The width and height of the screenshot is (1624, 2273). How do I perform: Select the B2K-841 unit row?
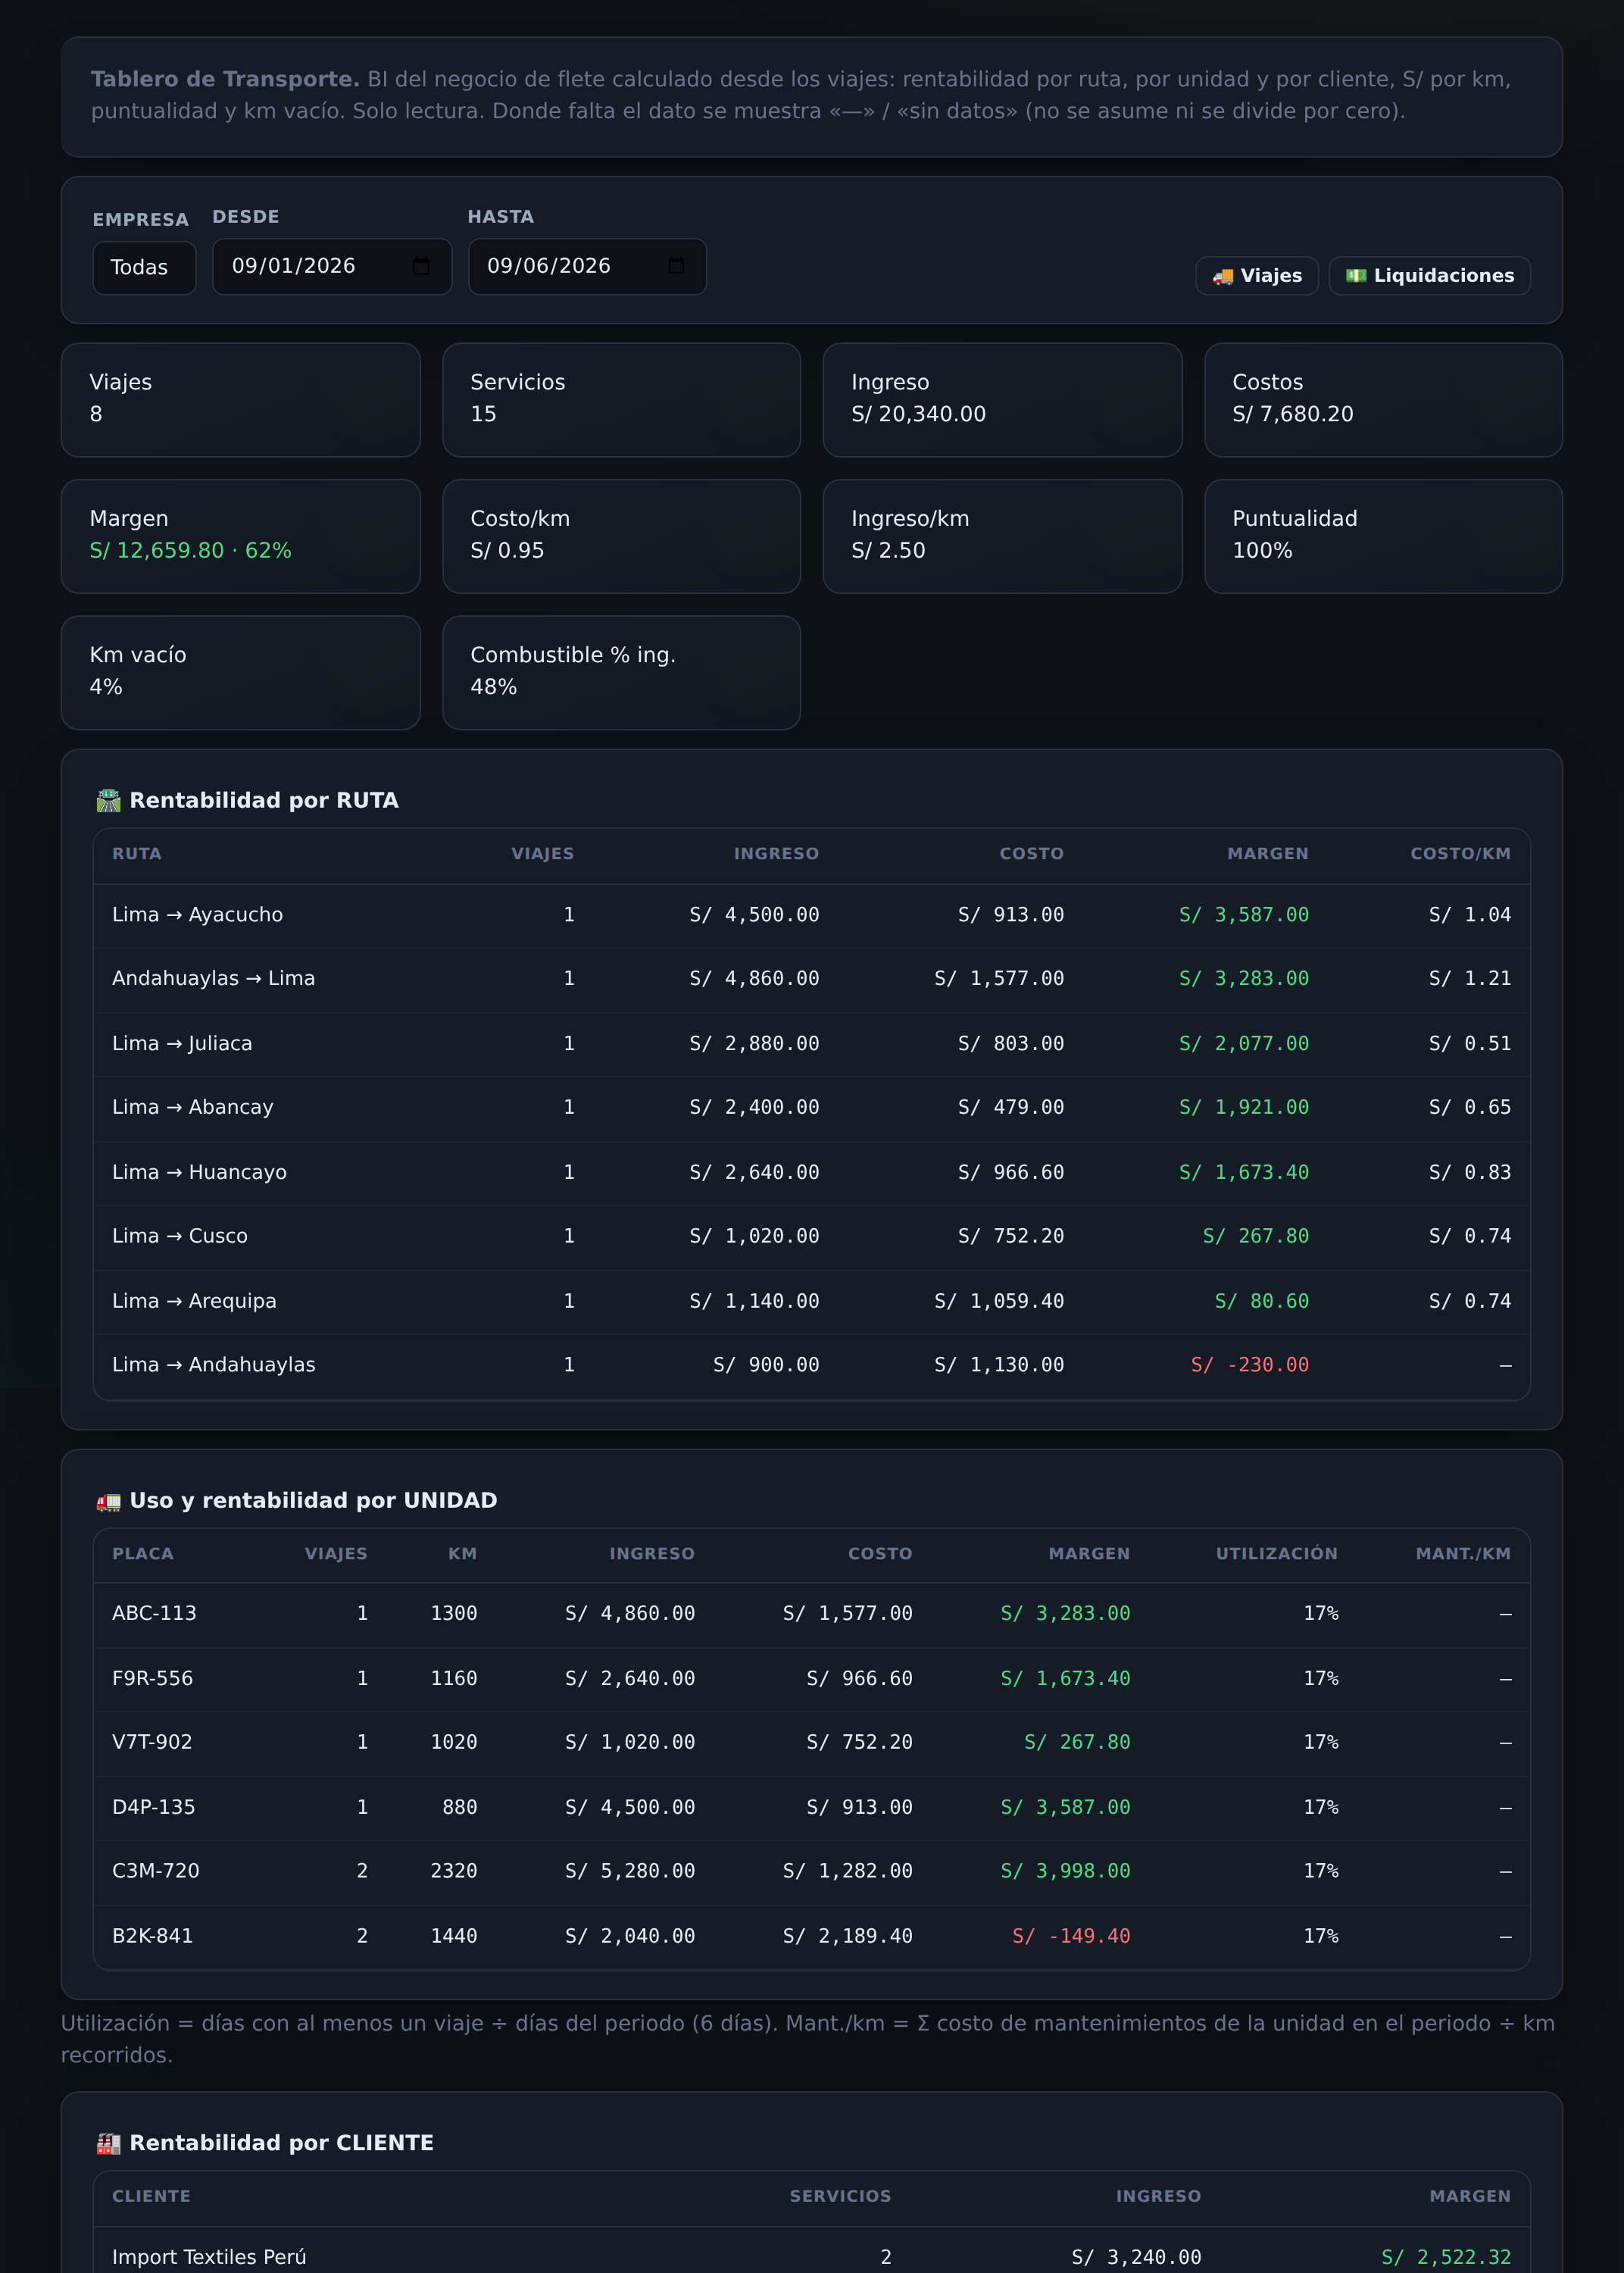click(811, 1936)
